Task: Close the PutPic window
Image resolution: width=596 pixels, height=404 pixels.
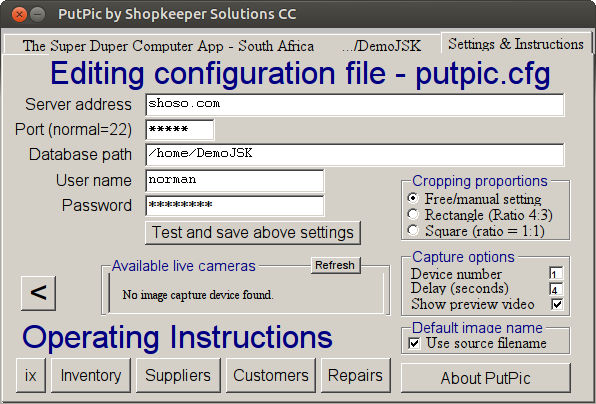Action: 19,15
